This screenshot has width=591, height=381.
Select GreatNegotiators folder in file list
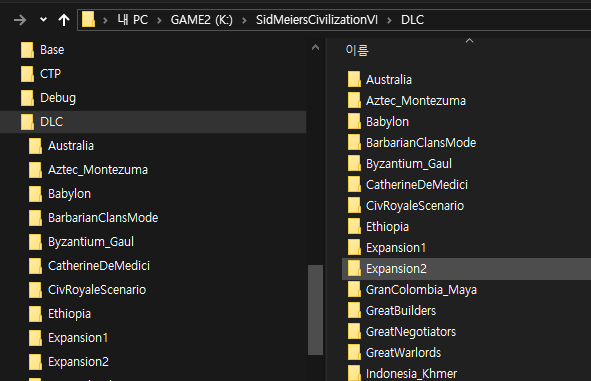(411, 332)
